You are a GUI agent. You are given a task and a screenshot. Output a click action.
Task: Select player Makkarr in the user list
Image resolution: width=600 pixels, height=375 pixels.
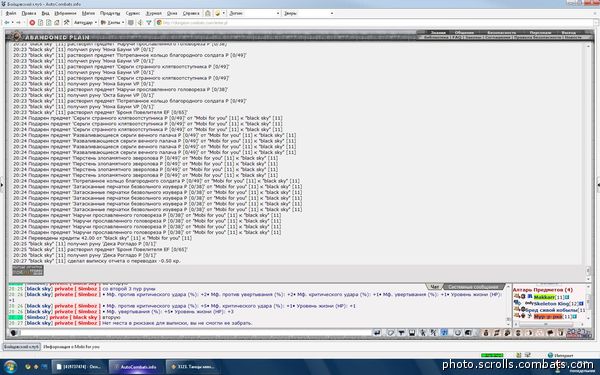coord(544,297)
